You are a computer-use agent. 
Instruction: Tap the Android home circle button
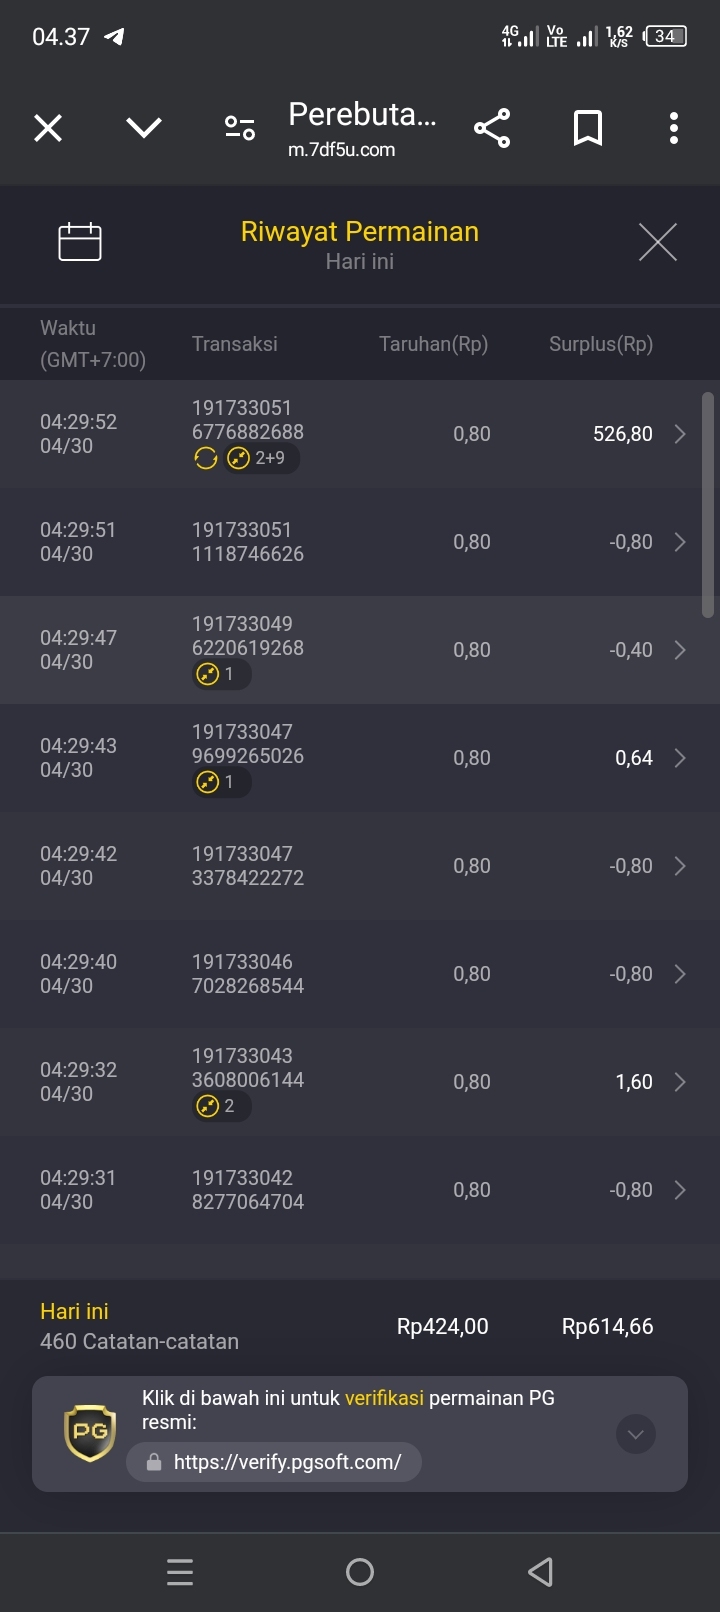(360, 1572)
